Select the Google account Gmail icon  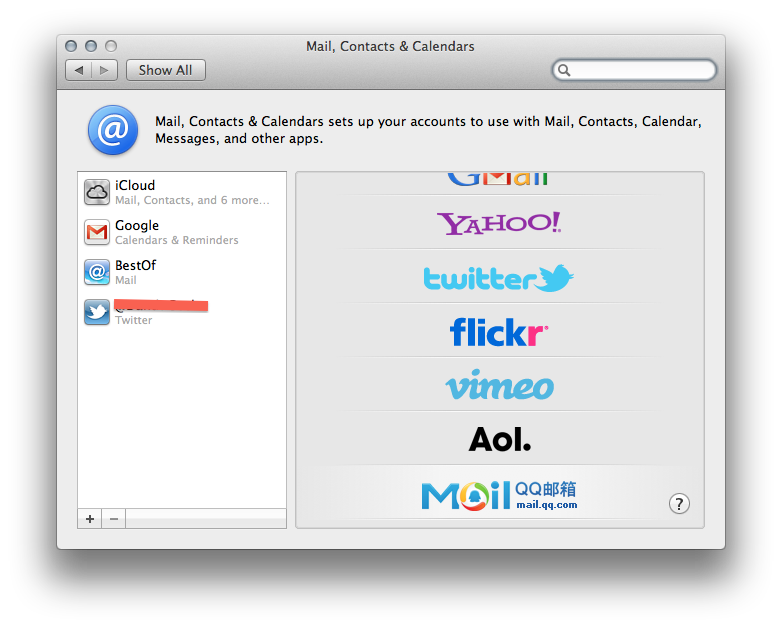pos(97,232)
